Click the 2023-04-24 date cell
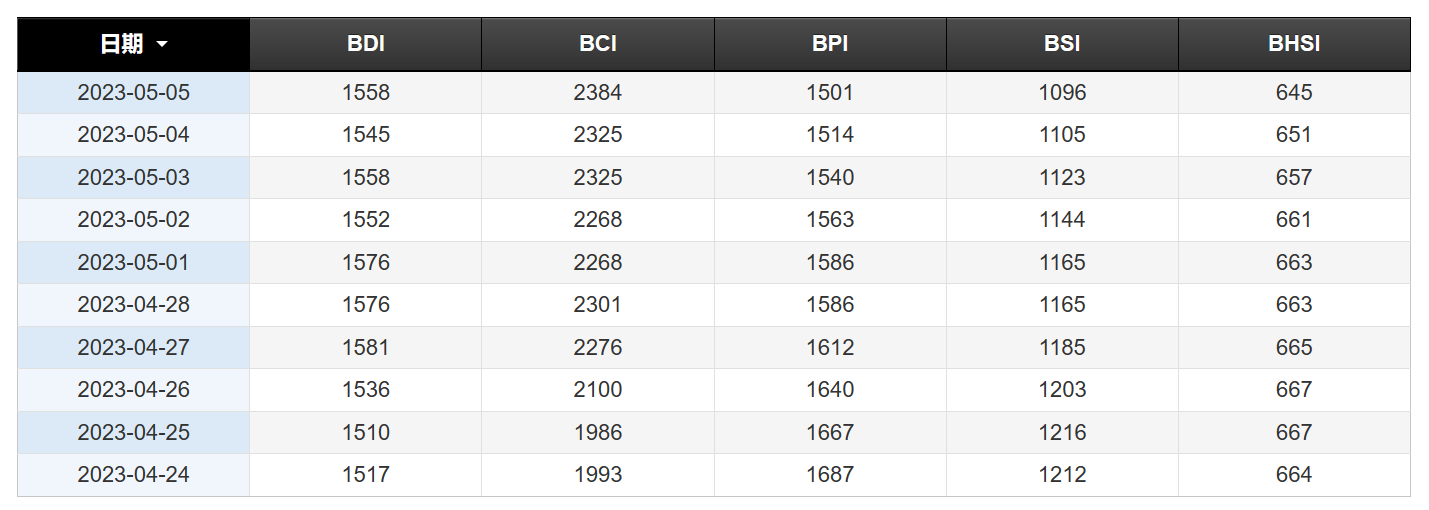 click(133, 475)
